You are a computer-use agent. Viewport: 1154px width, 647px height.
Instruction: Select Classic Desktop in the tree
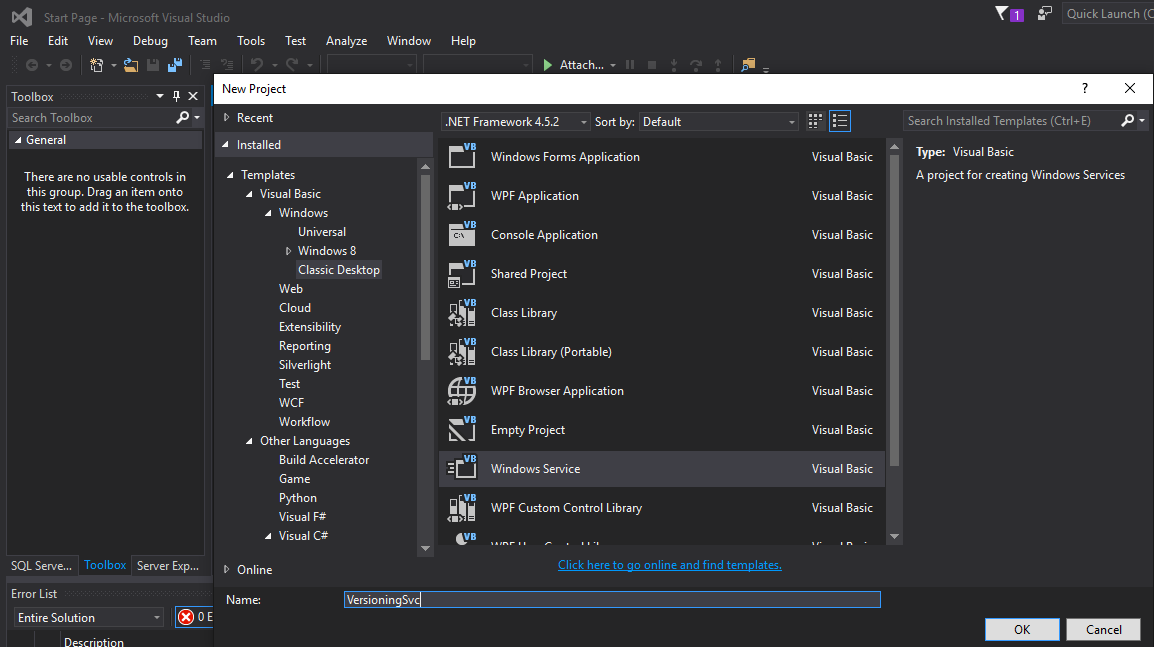(x=339, y=269)
